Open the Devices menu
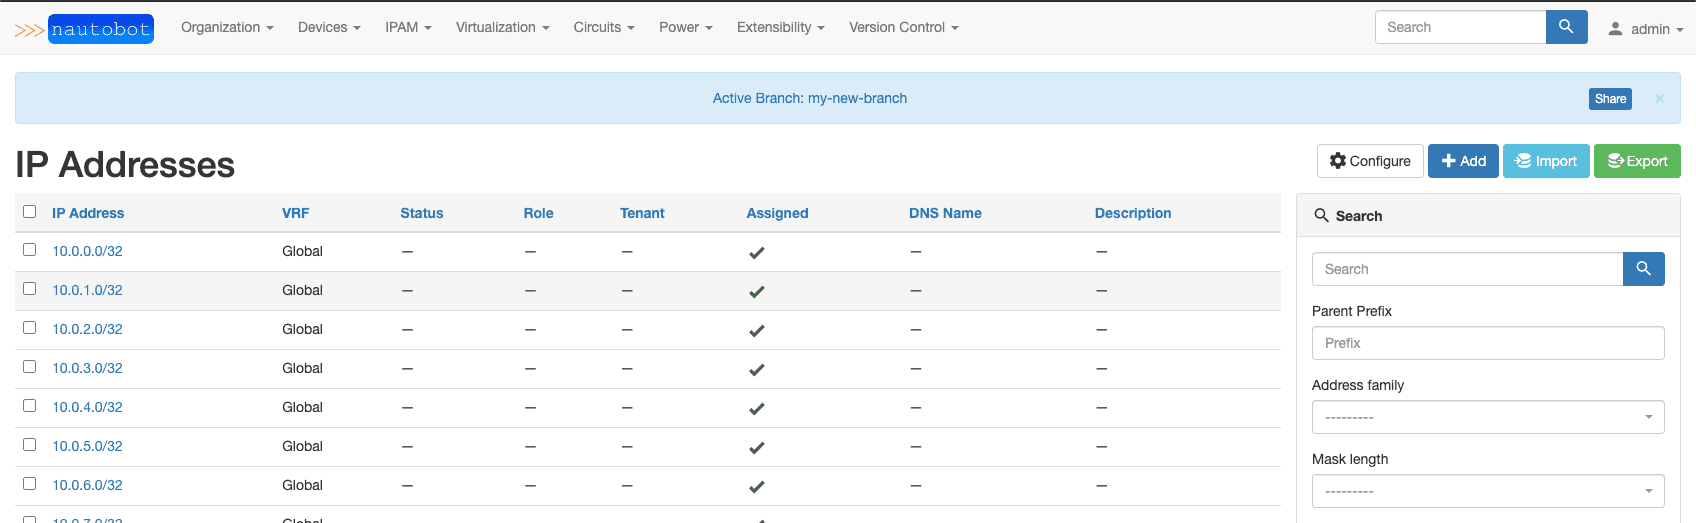This screenshot has height=523, width=1696. [329, 27]
